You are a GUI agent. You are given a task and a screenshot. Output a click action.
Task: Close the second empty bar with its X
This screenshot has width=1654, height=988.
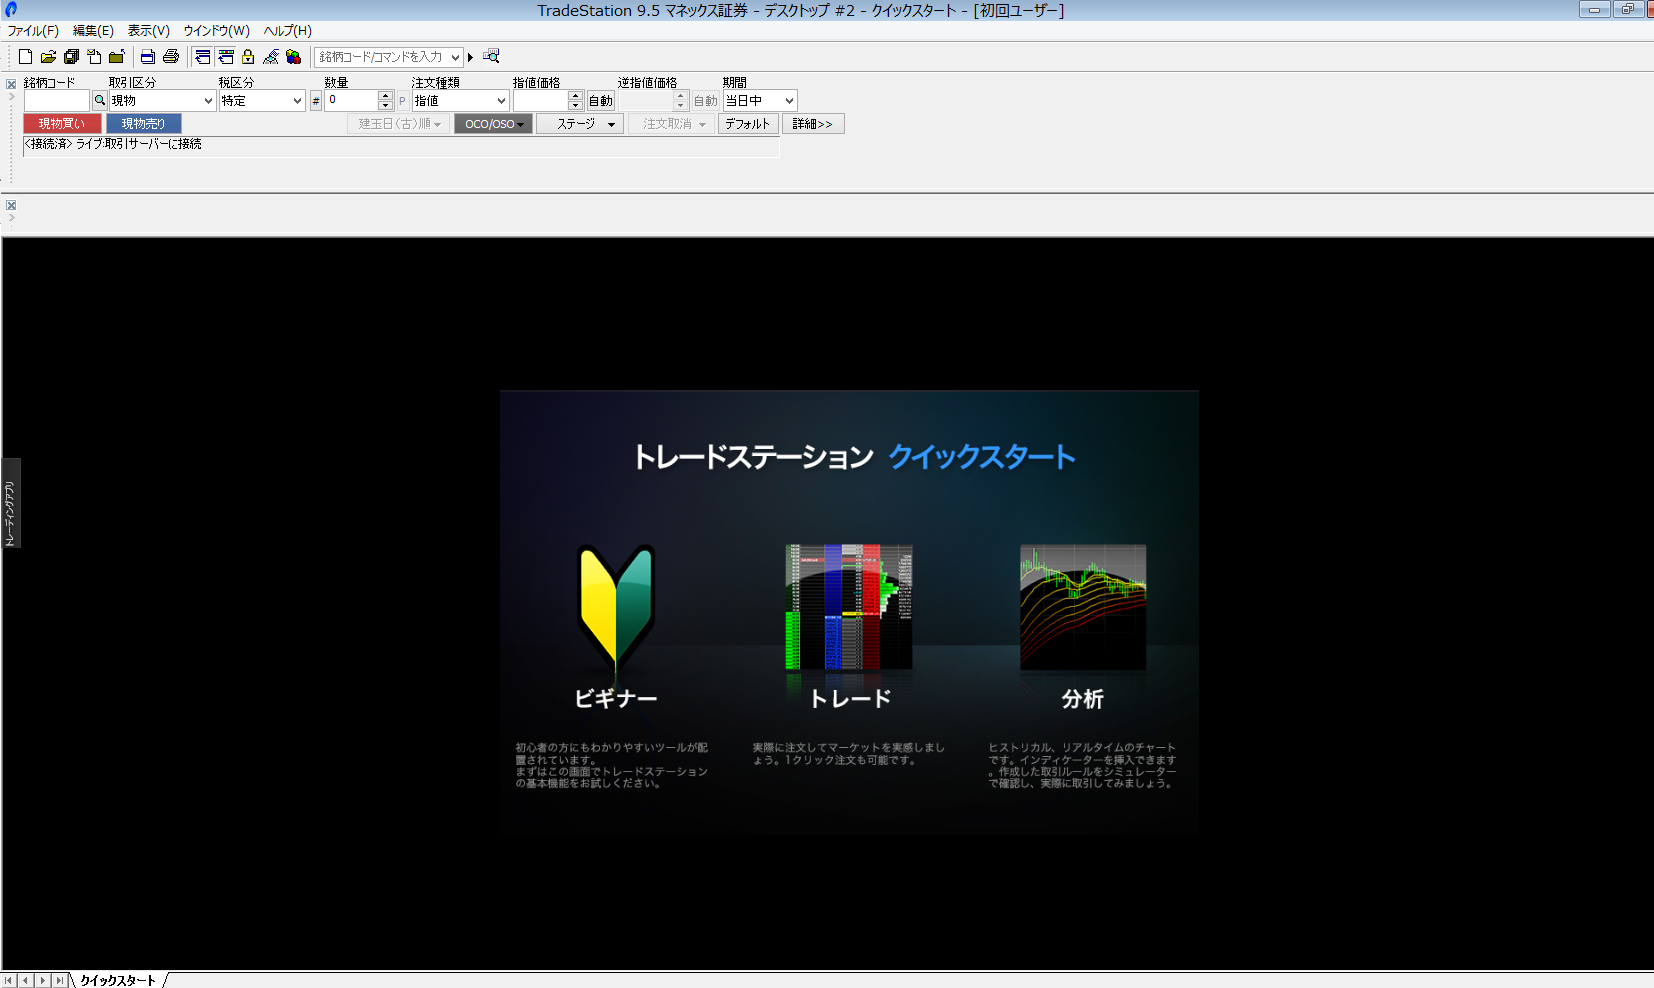[x=11, y=205]
